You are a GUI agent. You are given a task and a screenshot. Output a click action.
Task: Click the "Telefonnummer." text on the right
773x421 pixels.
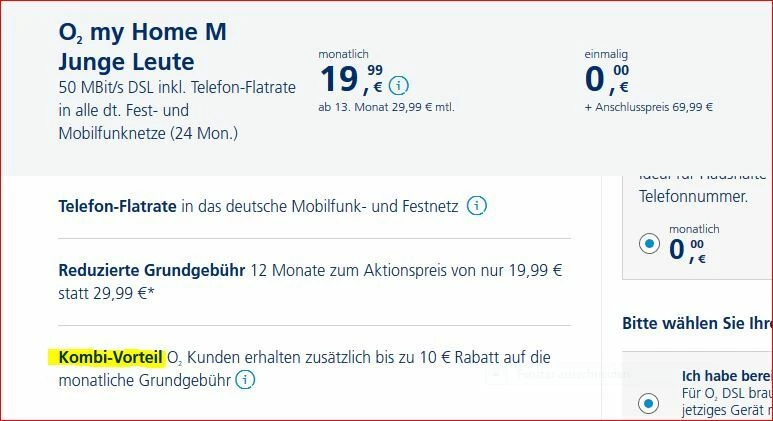pos(693,197)
